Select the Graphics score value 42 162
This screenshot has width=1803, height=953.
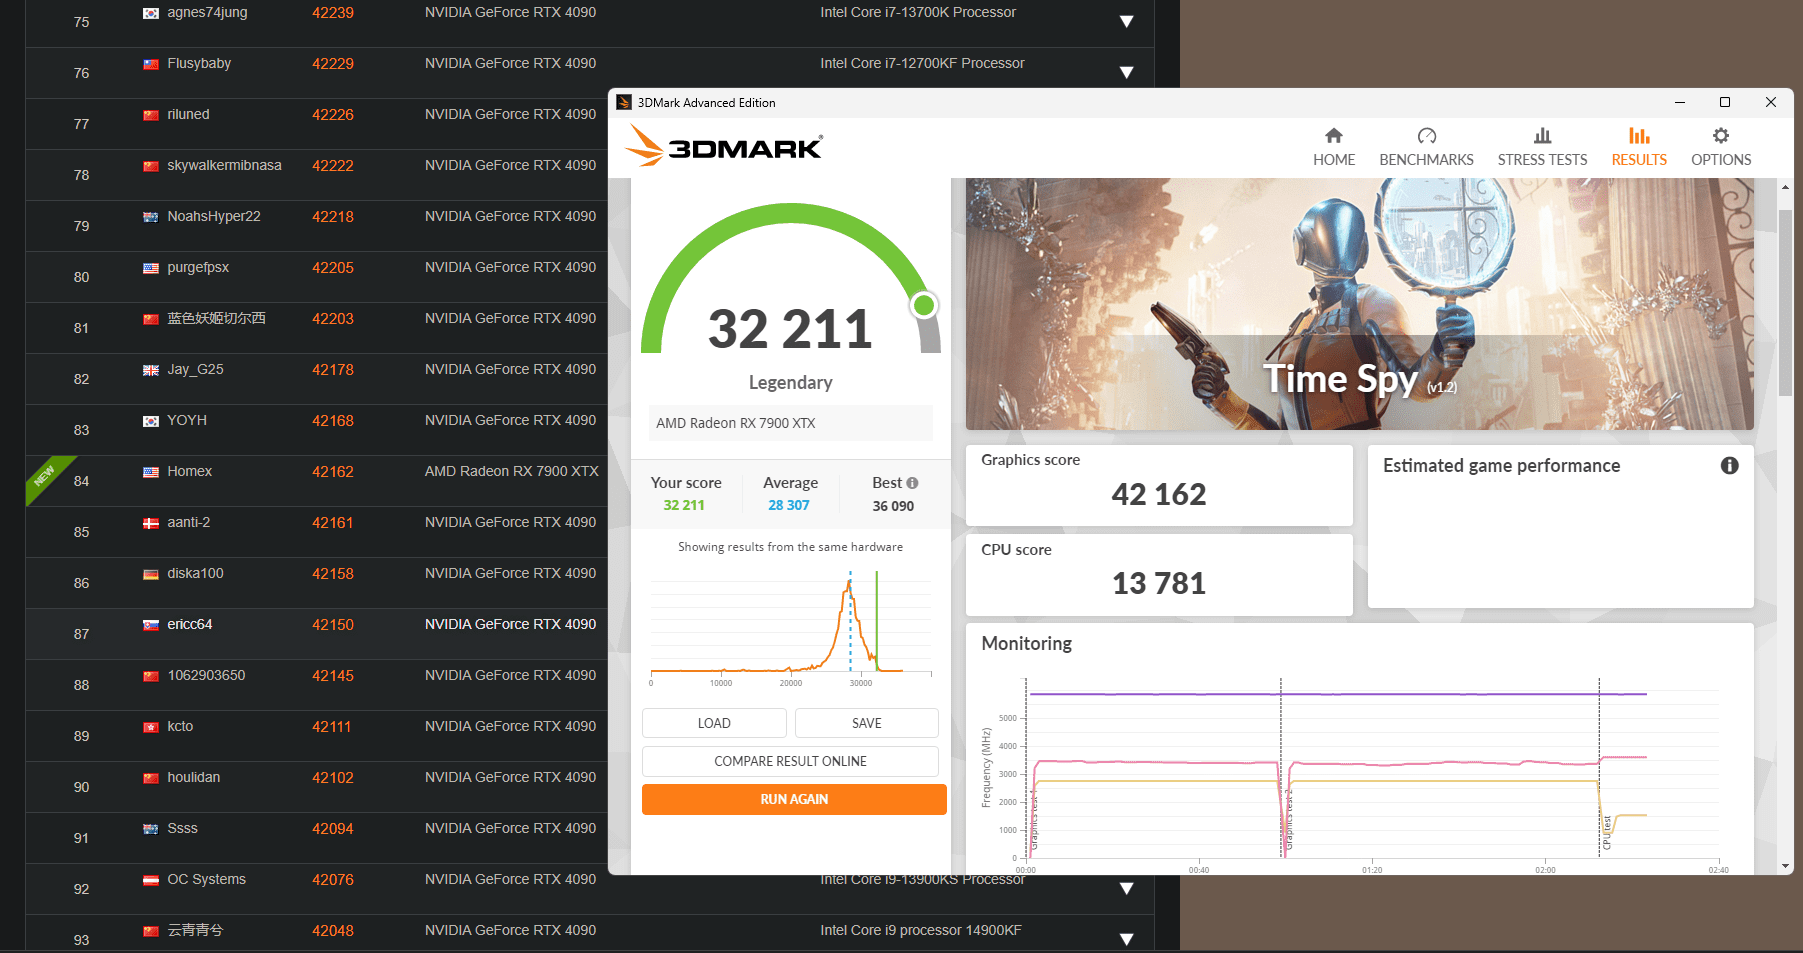point(1159,494)
